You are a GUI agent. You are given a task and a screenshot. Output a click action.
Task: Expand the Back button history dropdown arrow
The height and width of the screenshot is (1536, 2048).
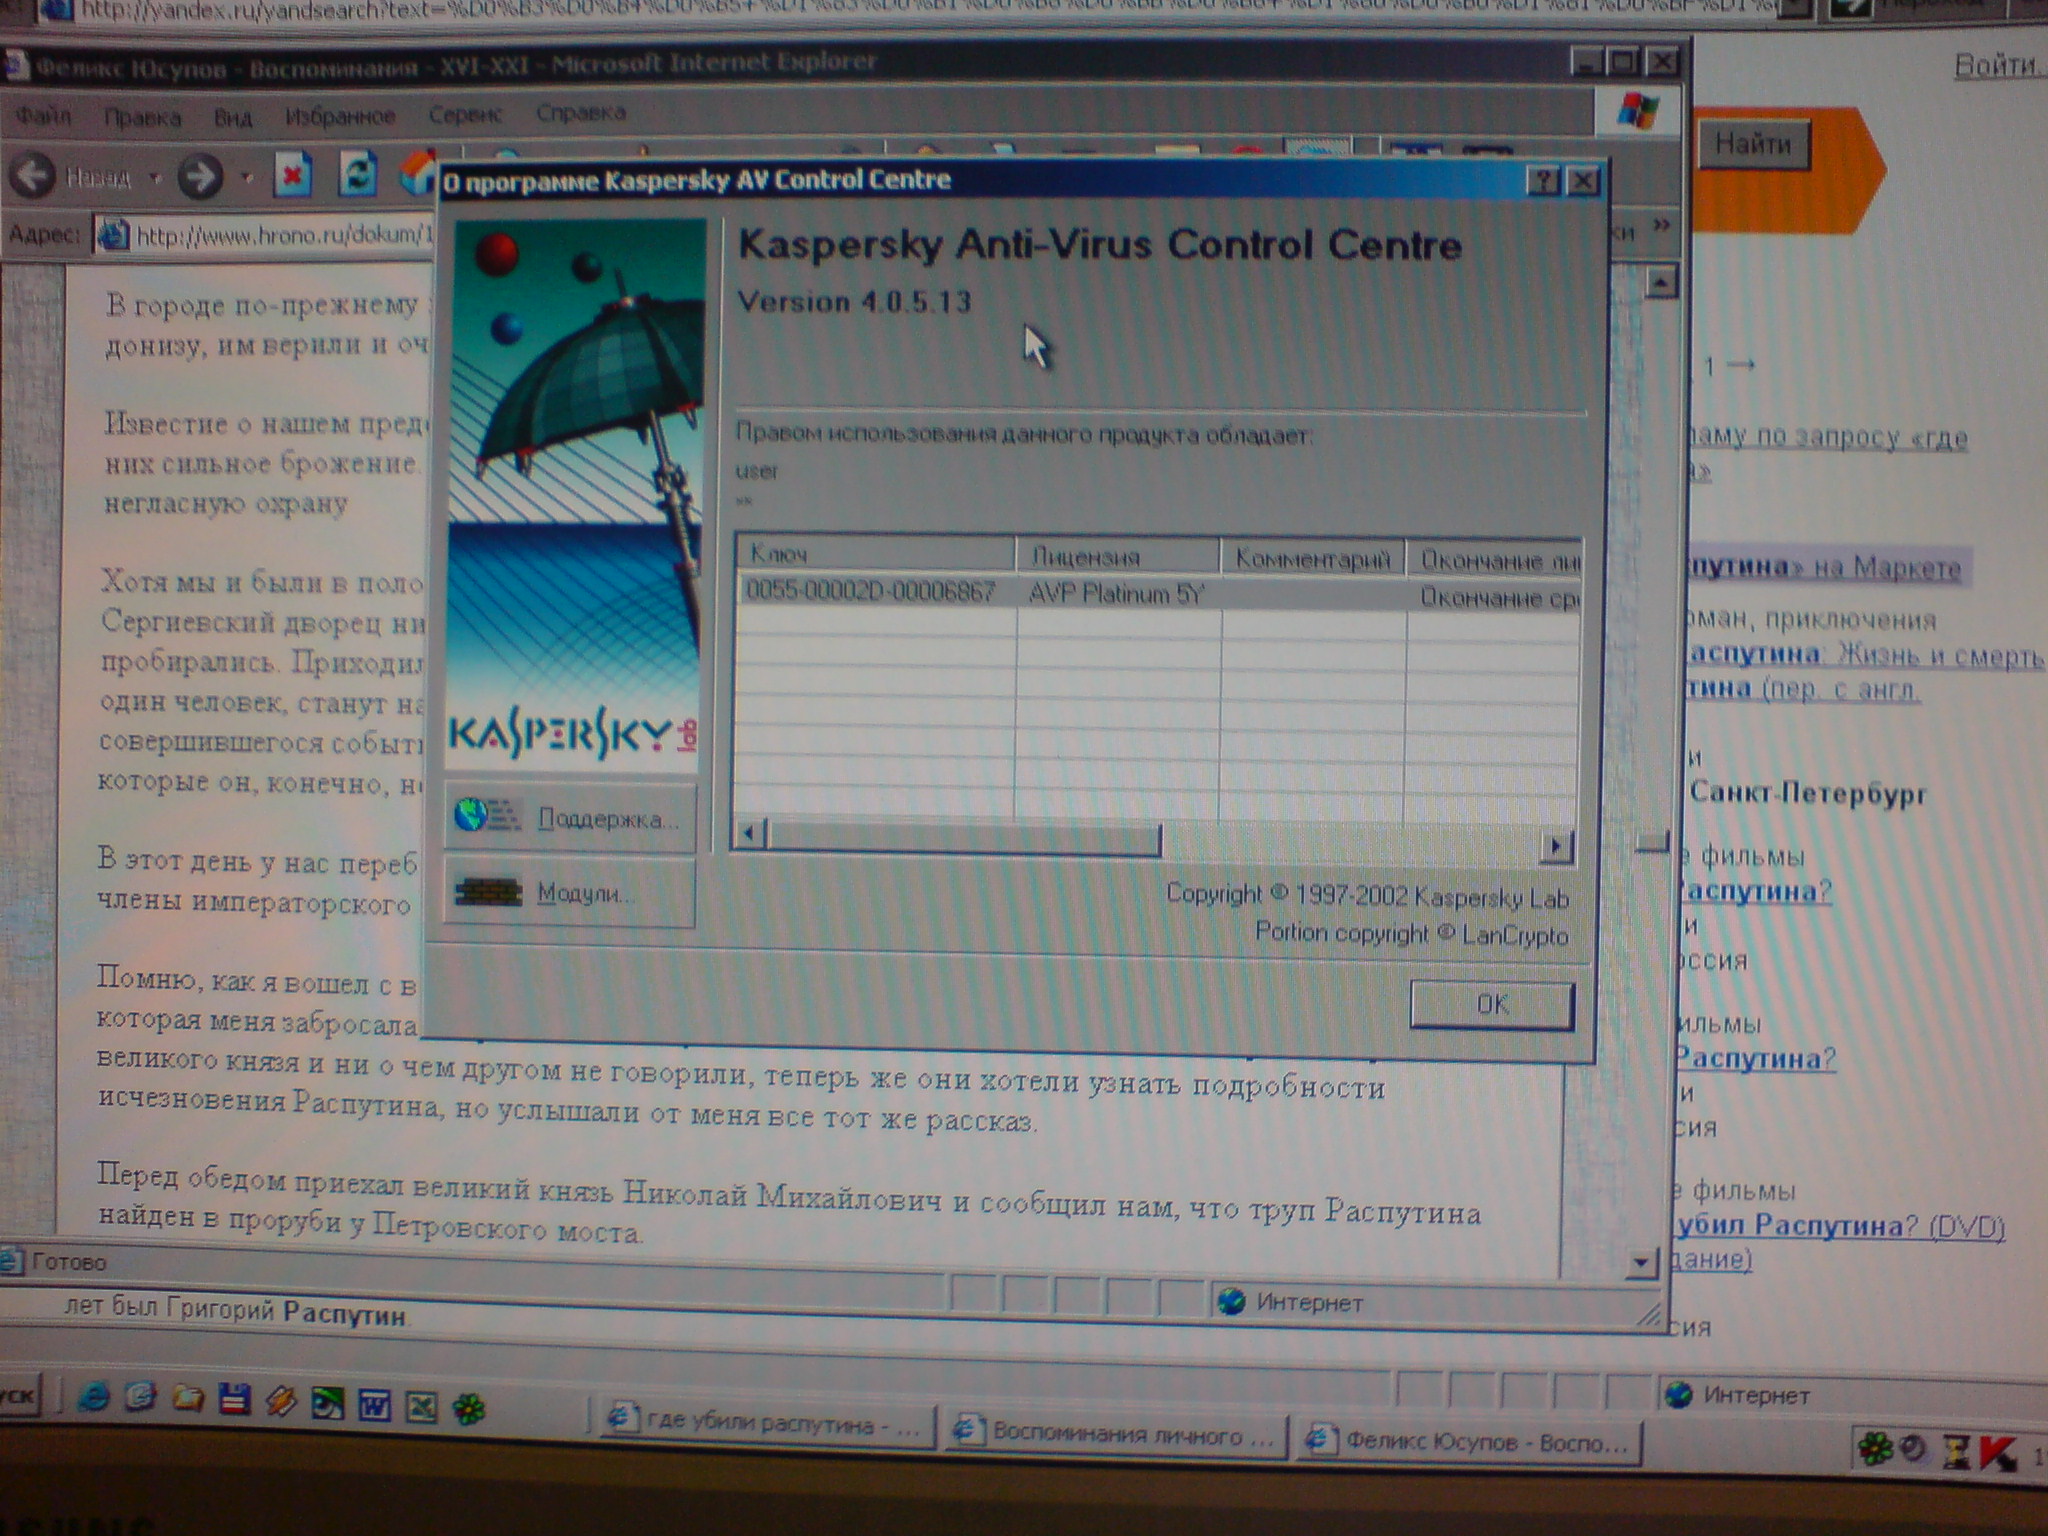(155, 178)
